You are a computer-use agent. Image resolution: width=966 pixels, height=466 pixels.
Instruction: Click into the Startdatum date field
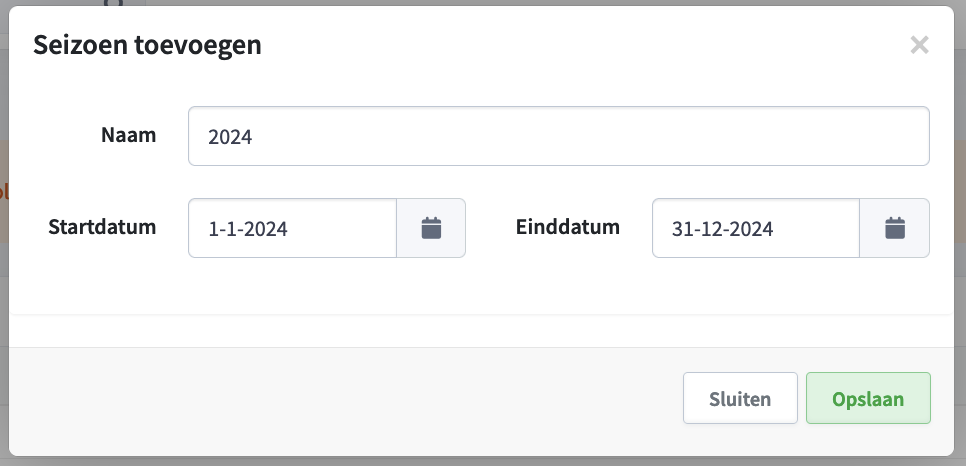tap(293, 228)
